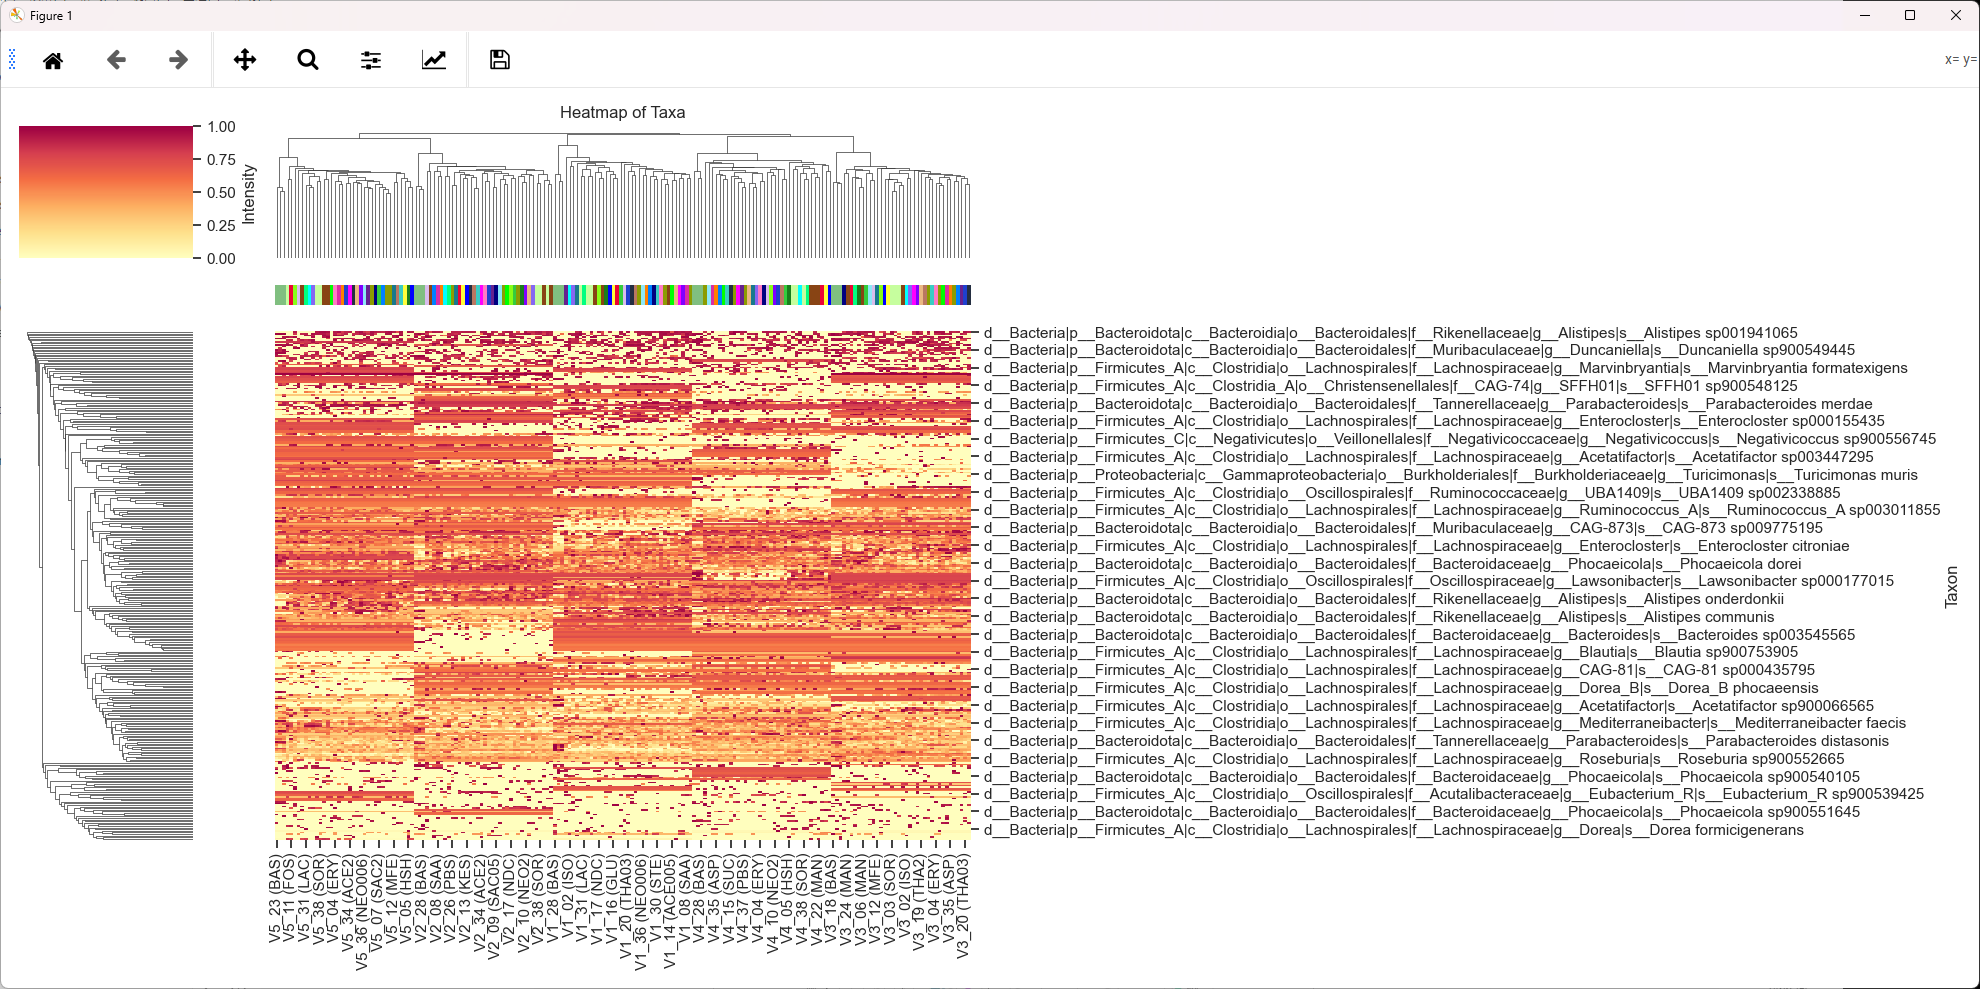
Task: Maximize the Figure 1 window
Action: (1910, 15)
